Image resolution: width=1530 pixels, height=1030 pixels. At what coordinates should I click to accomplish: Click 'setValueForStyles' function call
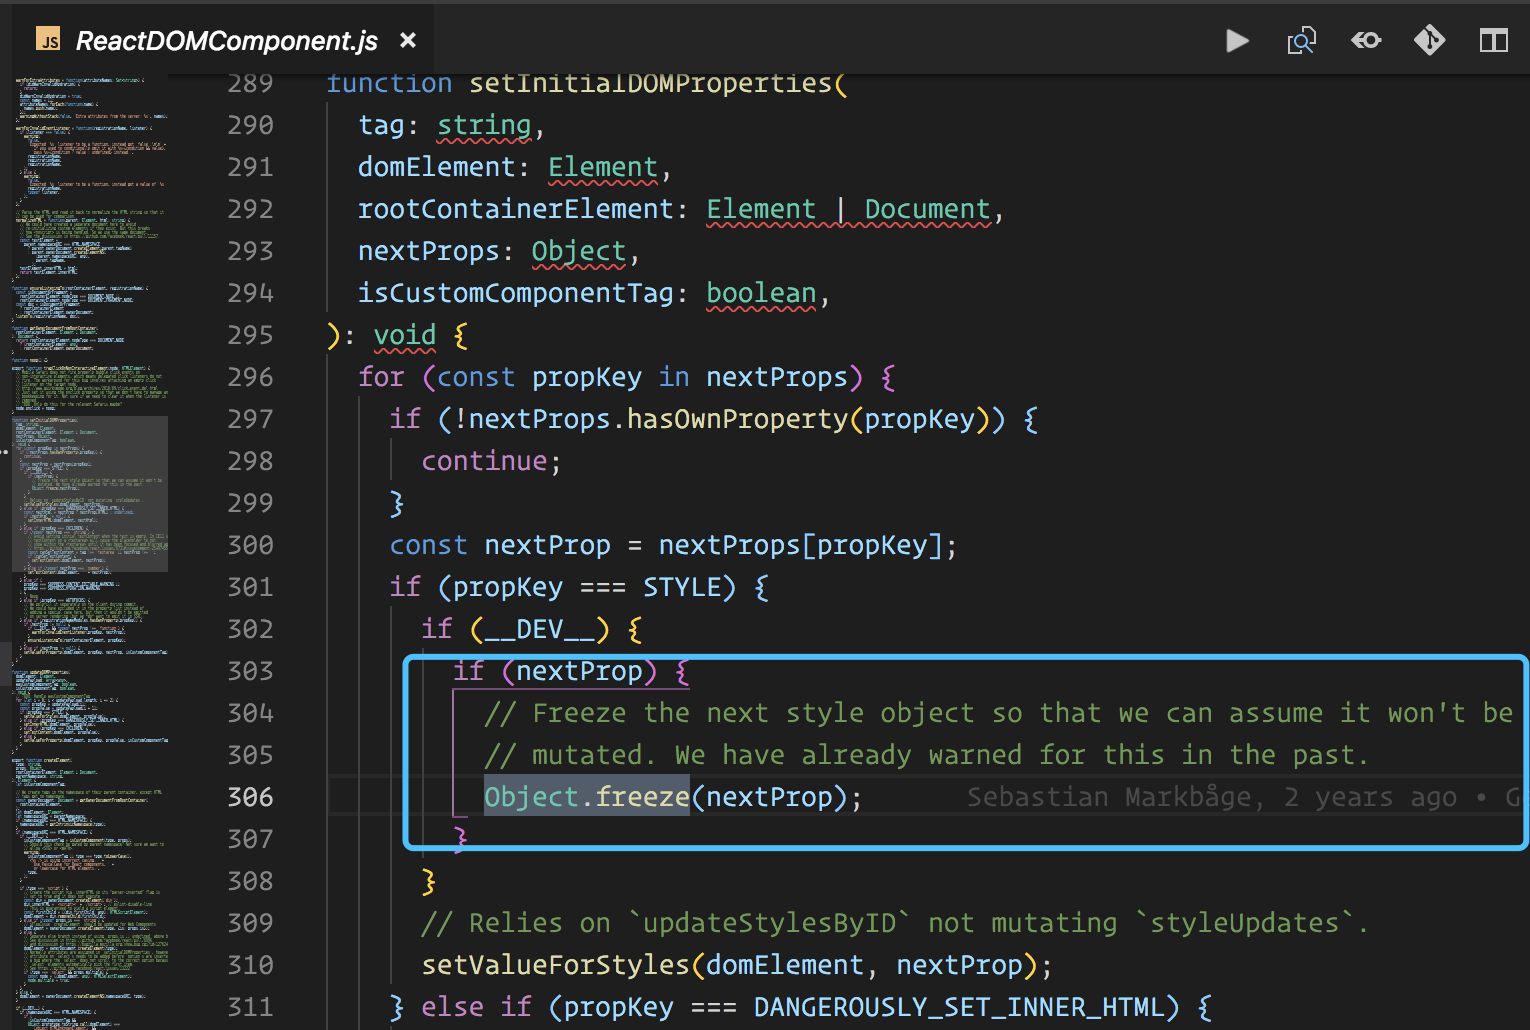[556, 965]
